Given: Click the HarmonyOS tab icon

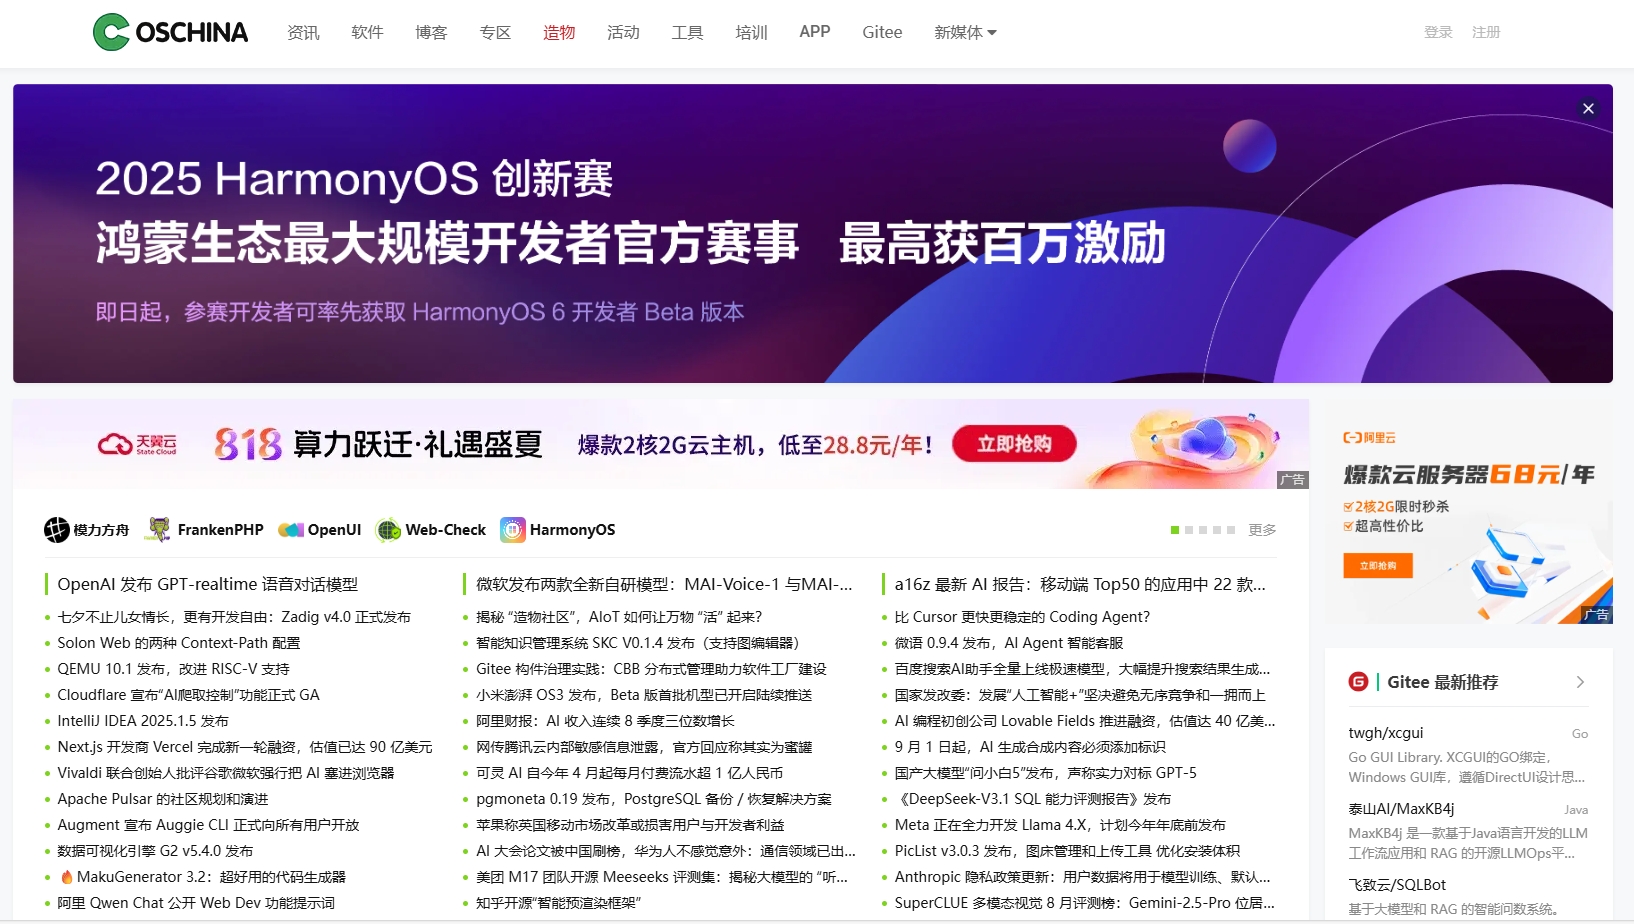Looking at the screenshot, I should (x=513, y=530).
